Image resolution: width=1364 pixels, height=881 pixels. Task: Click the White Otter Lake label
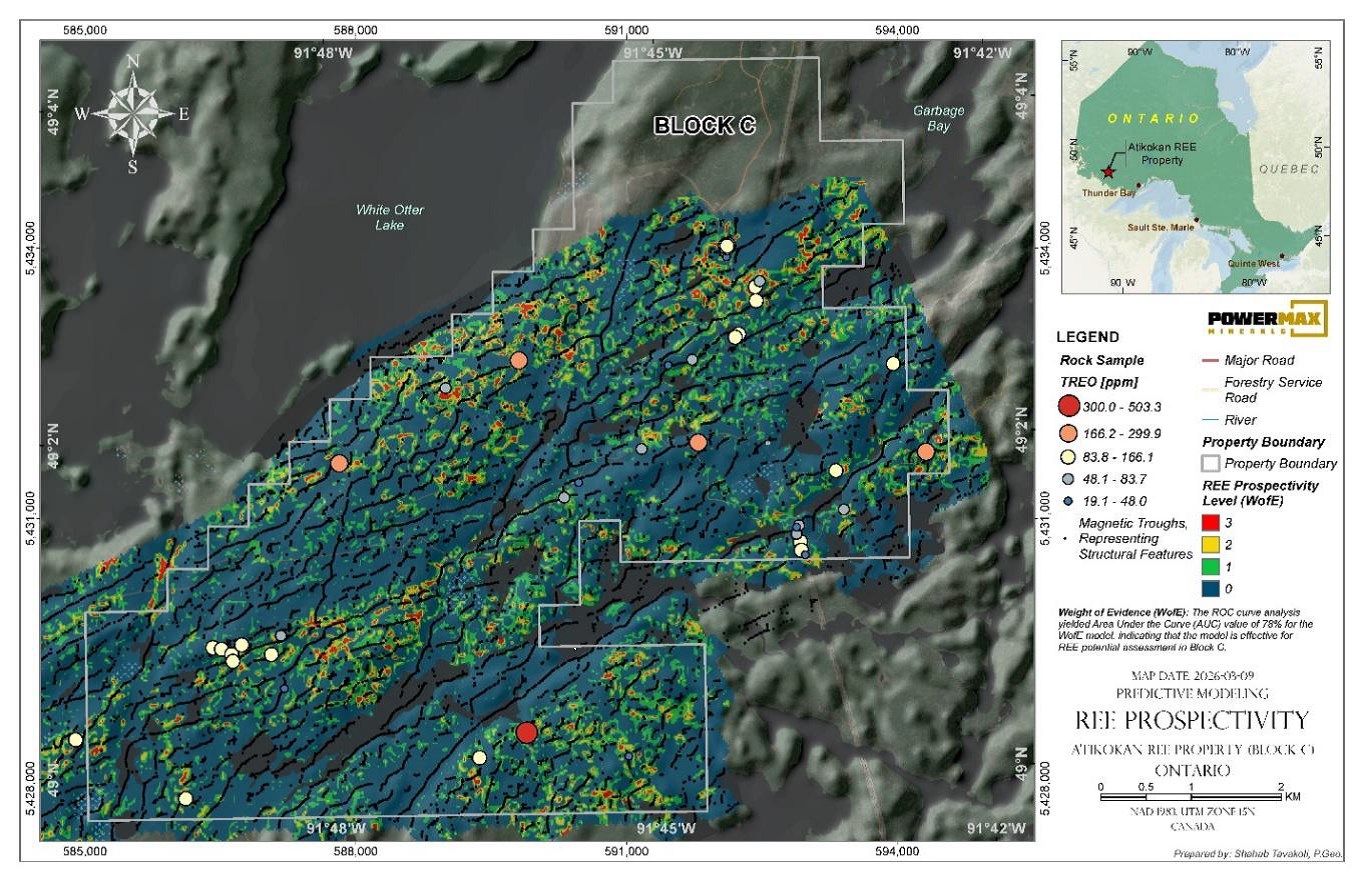click(385, 217)
